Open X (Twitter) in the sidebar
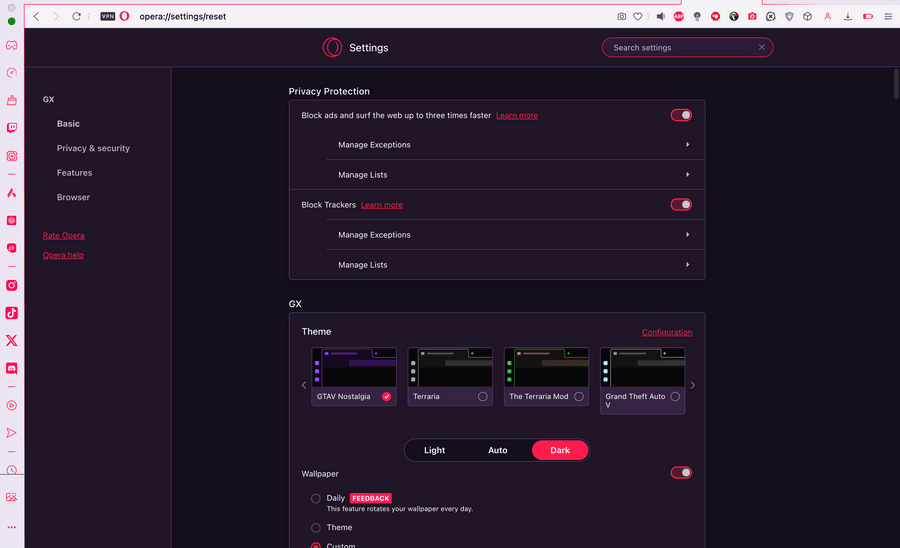This screenshot has height=548, width=900. tap(11, 340)
